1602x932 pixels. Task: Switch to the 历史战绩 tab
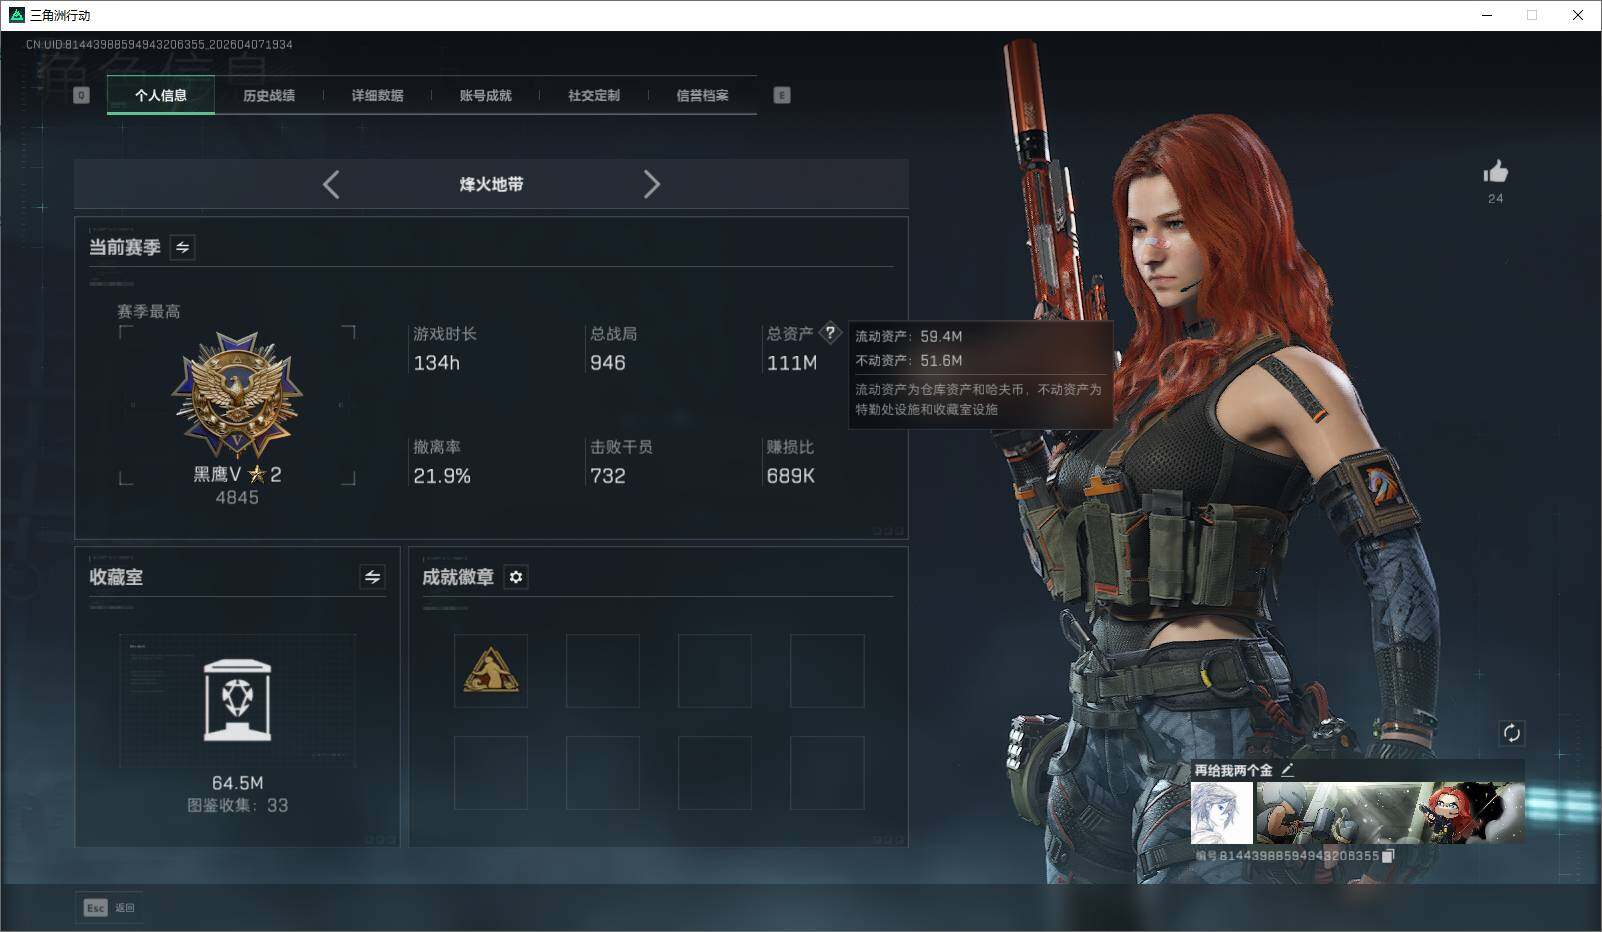coord(269,96)
